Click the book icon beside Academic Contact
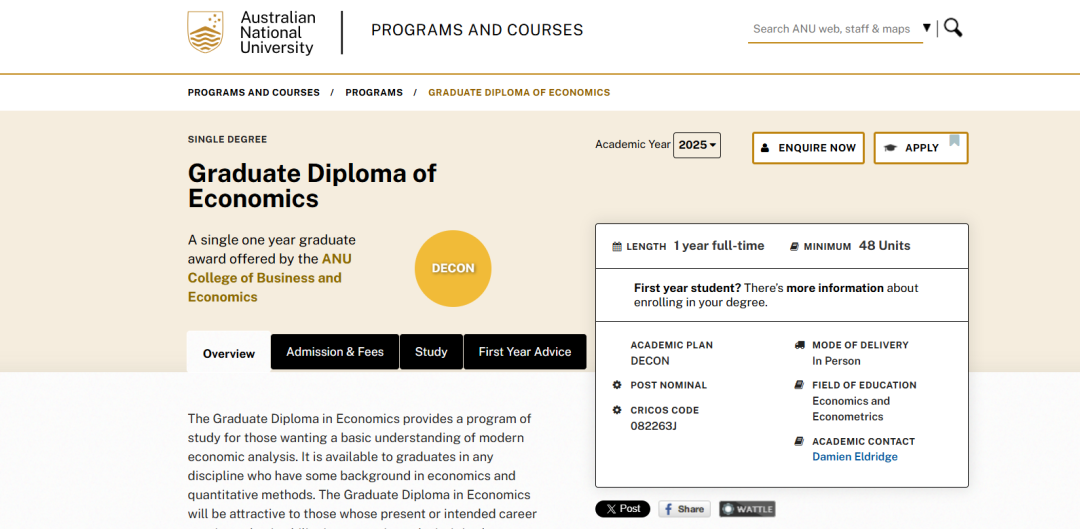 [799, 441]
